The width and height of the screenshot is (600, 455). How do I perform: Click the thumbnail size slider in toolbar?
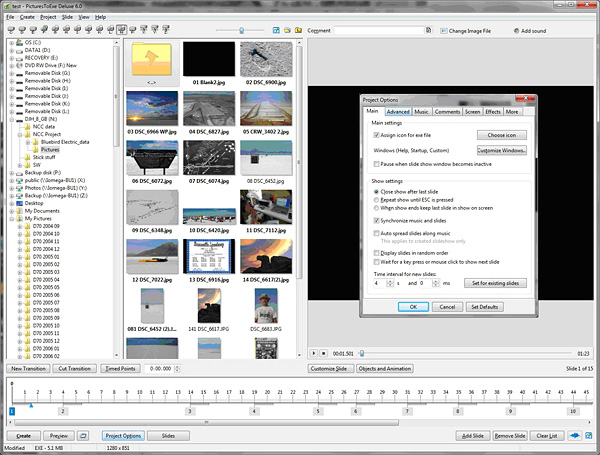click(x=242, y=31)
